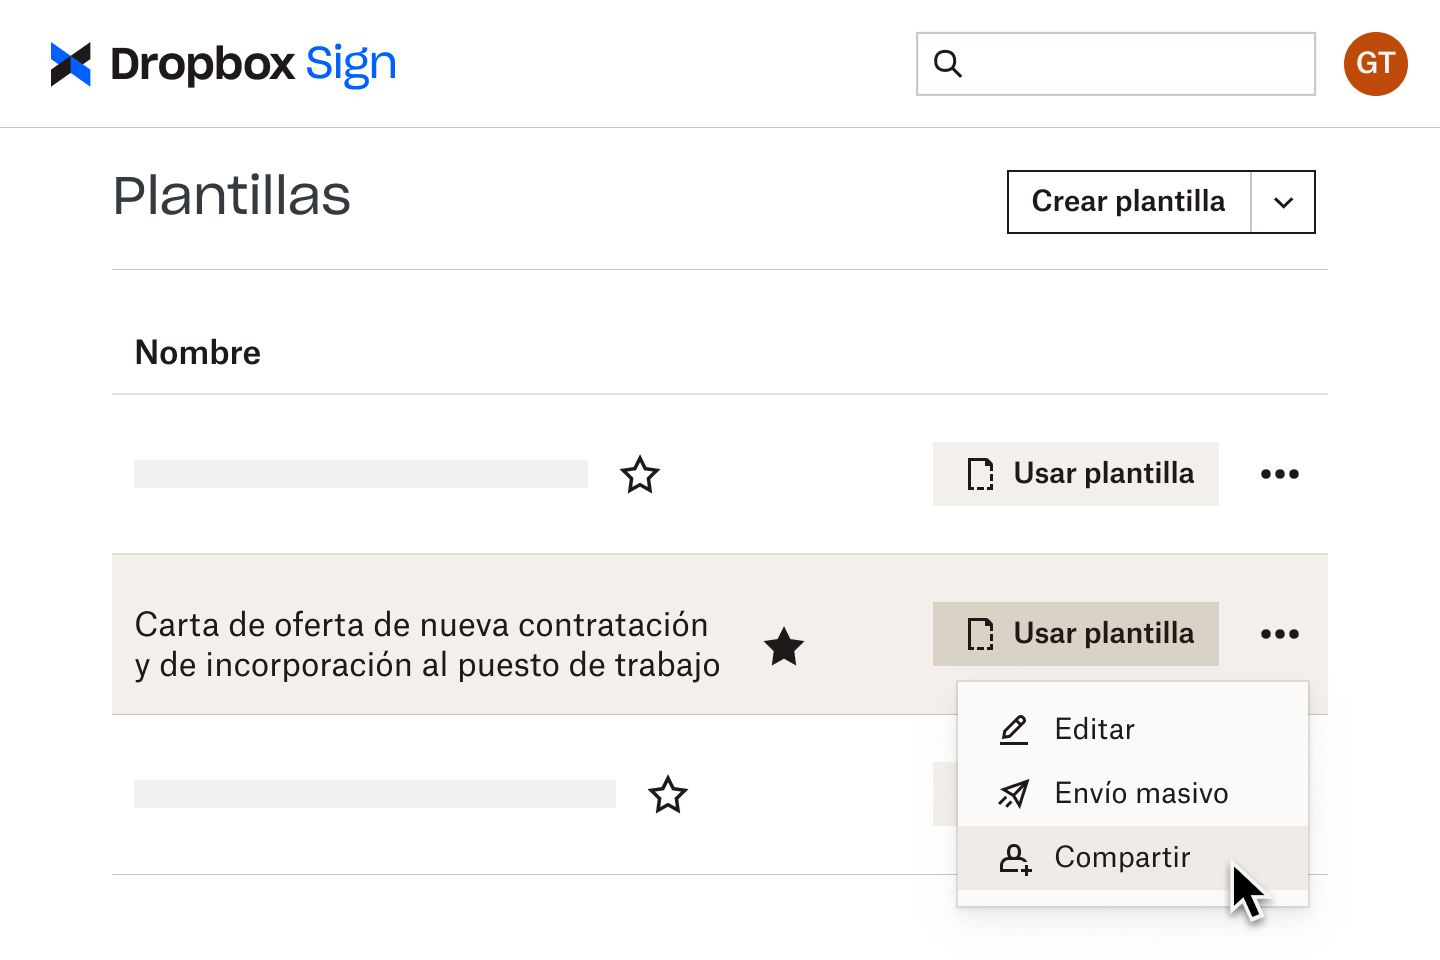Select Envío masivo from the menu
1440x960 pixels.
(x=1141, y=793)
